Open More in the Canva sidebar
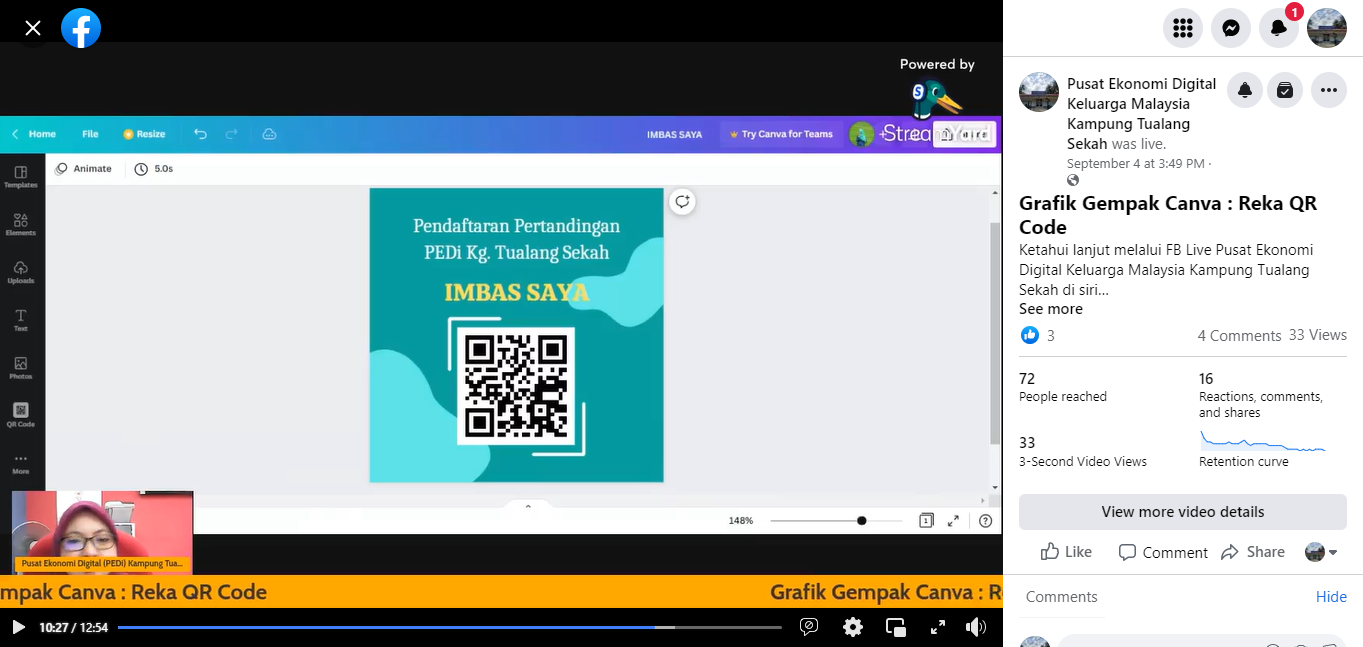 (x=21, y=463)
